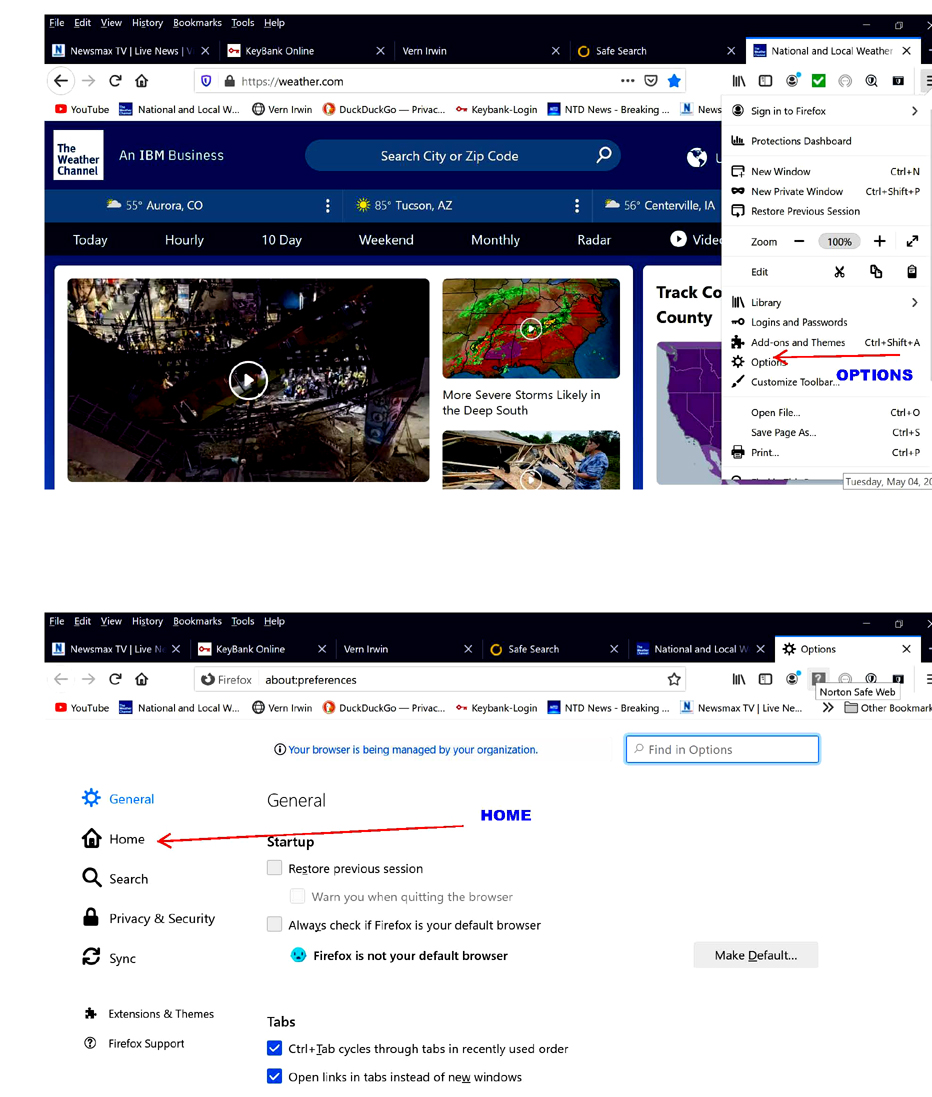Click the zoom in plus button in menu

879,241
